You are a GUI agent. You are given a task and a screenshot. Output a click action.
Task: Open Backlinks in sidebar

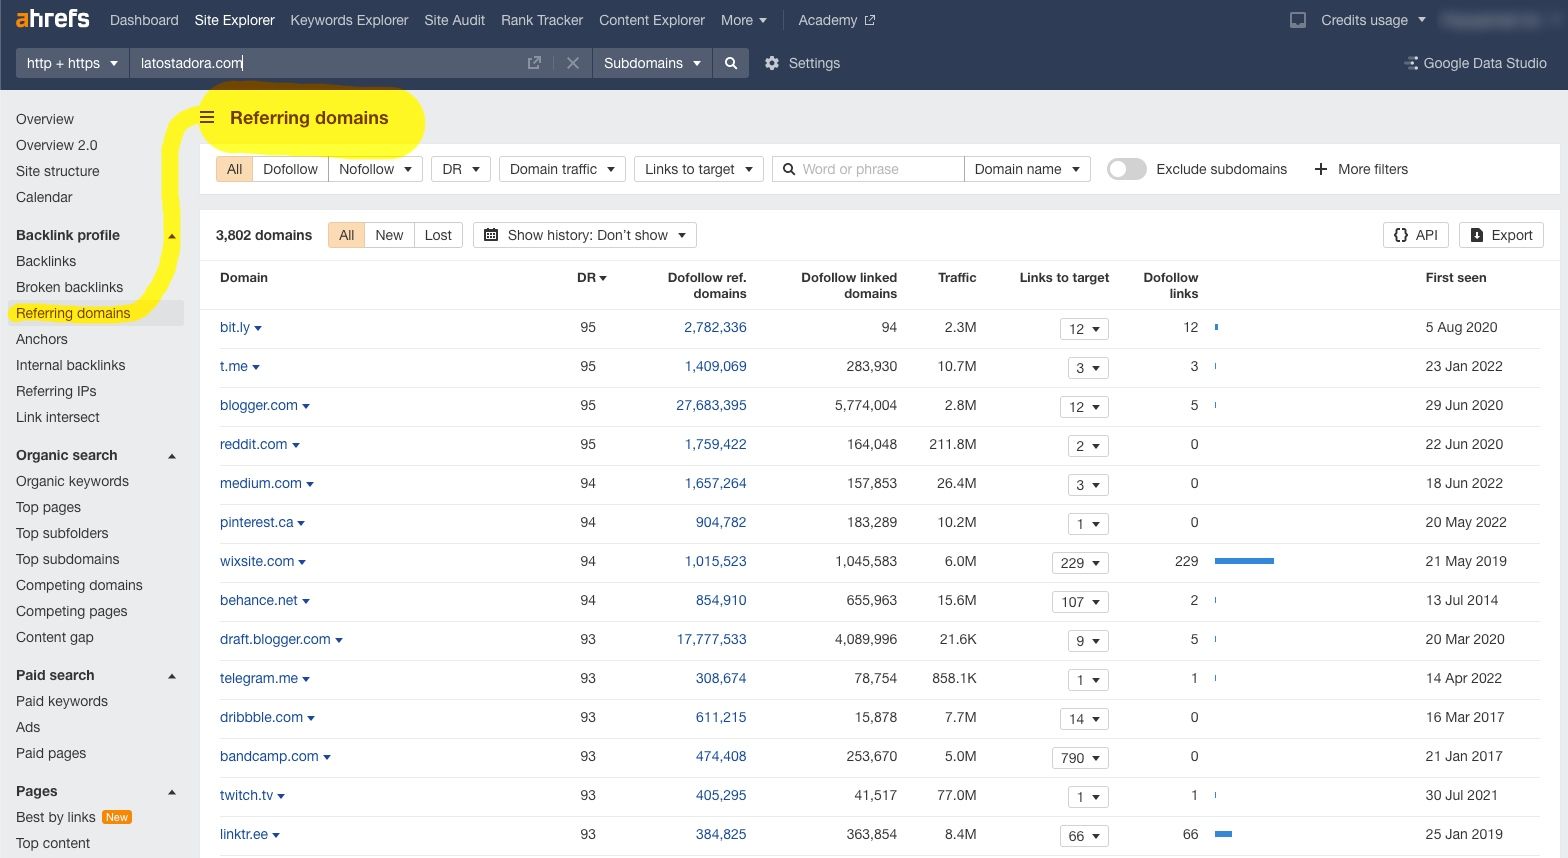(46, 261)
